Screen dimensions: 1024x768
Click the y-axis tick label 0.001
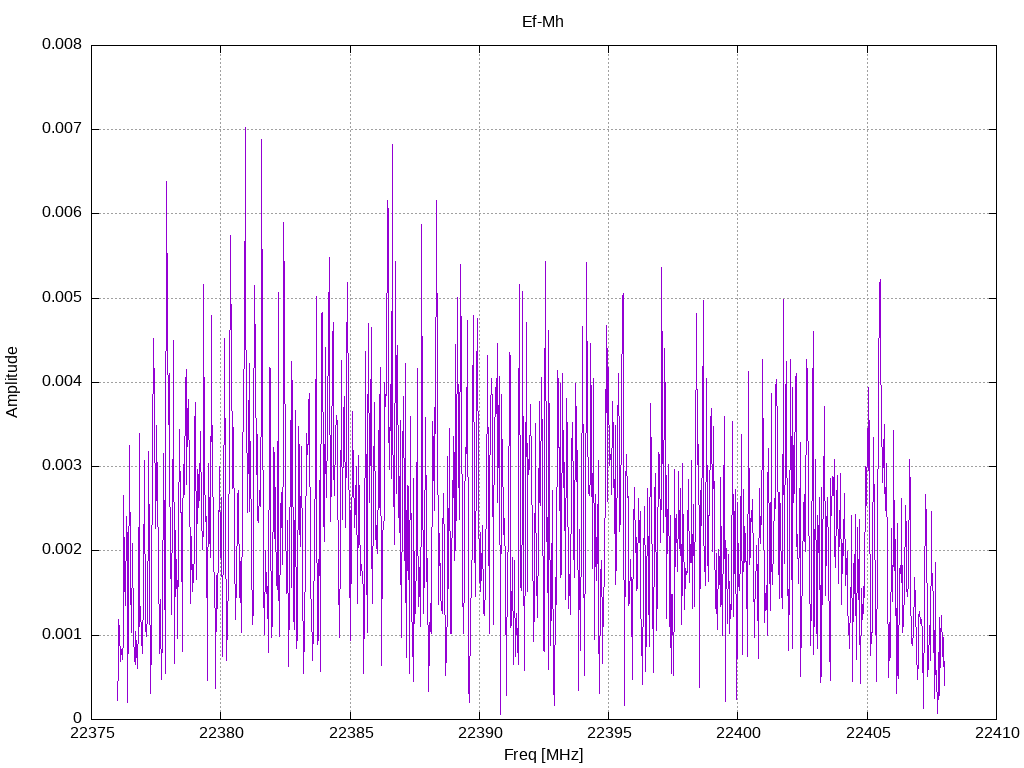[62, 634]
